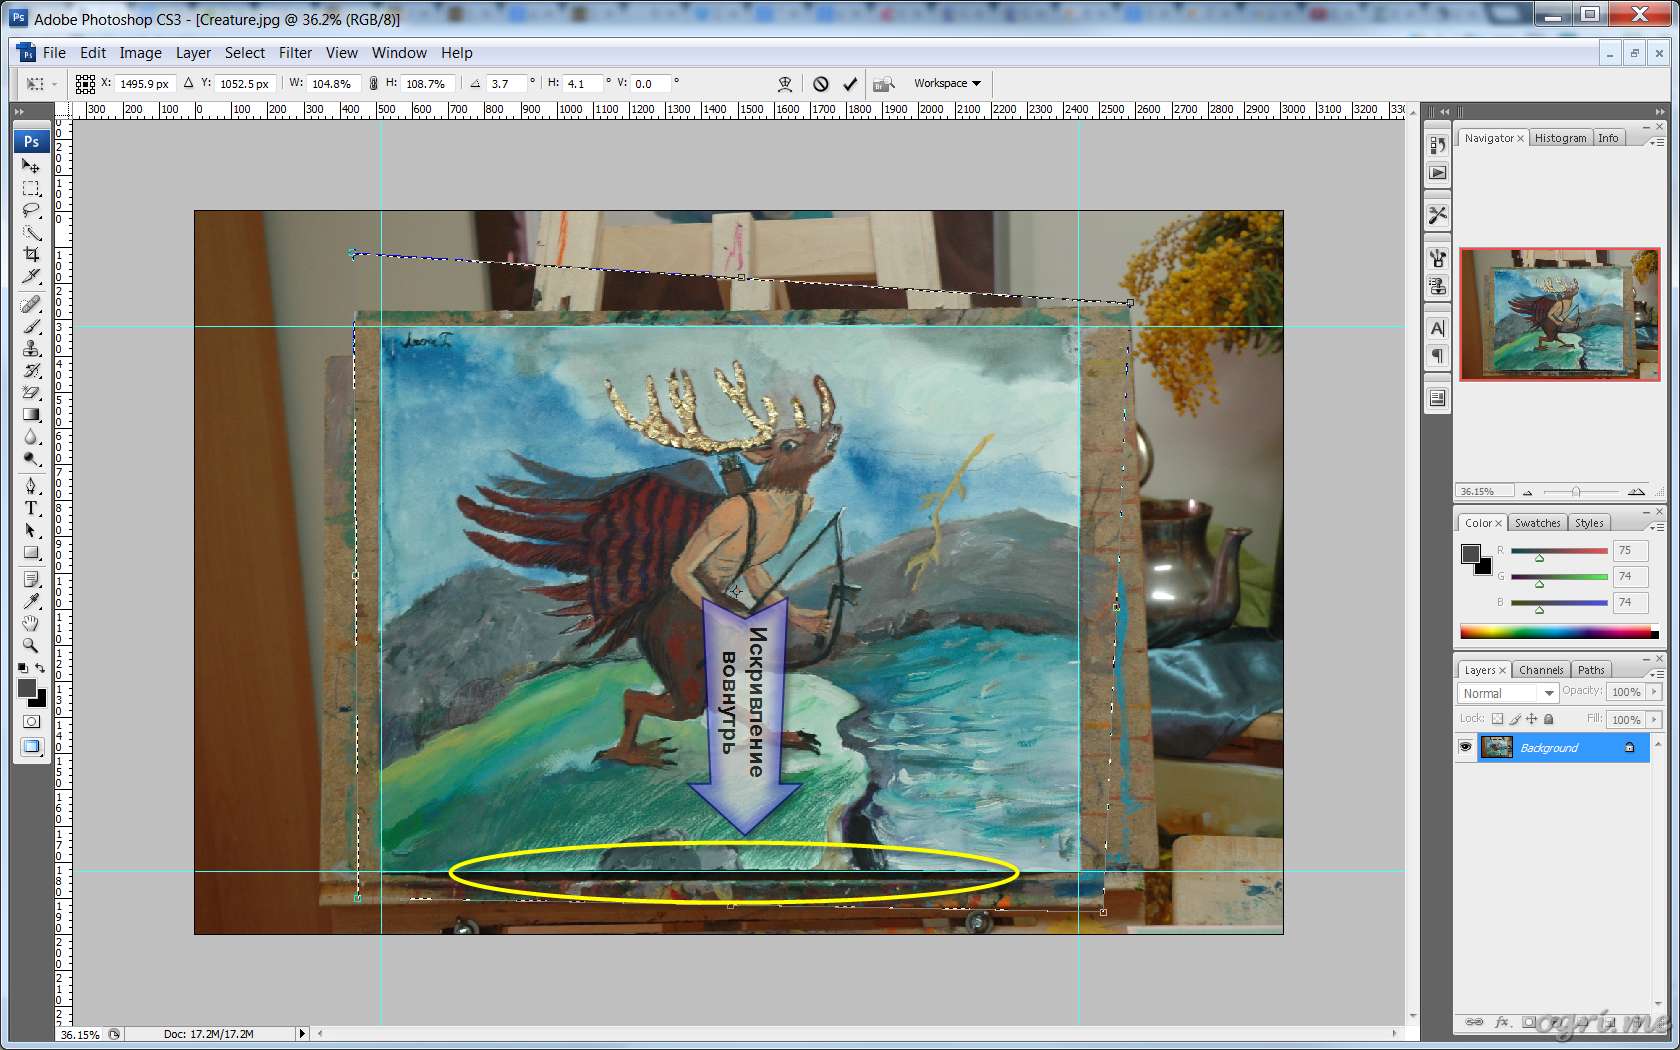Open the Actions panel icon
Screen dimensions: 1680x1050
[x=1437, y=173]
